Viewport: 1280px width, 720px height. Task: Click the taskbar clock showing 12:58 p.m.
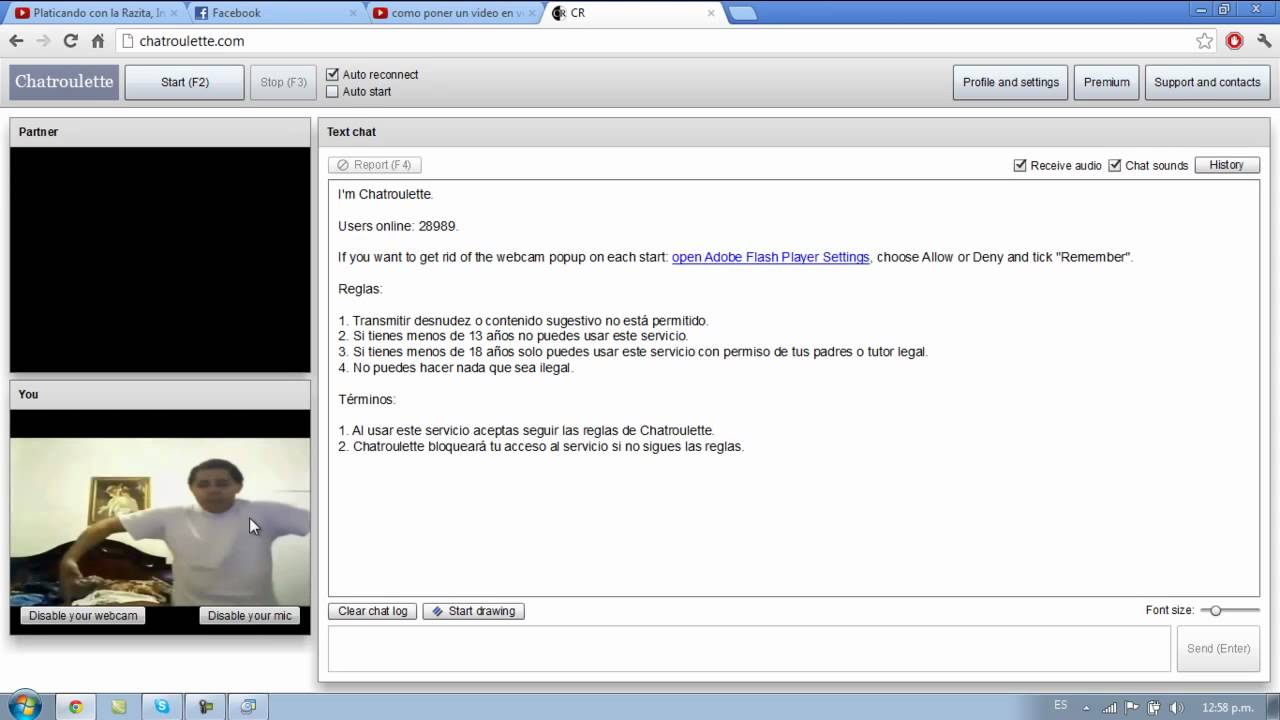click(x=1228, y=707)
